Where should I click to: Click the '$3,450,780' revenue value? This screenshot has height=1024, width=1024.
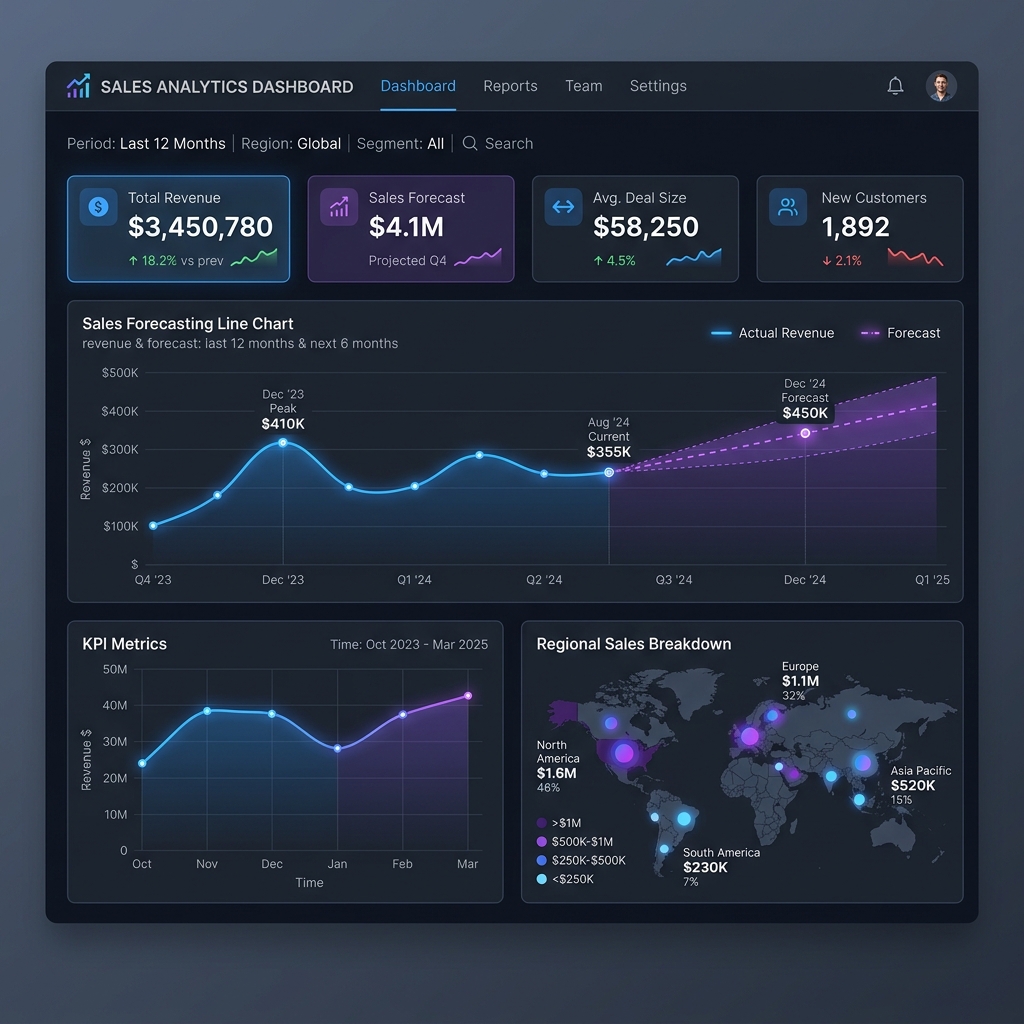tap(200, 227)
